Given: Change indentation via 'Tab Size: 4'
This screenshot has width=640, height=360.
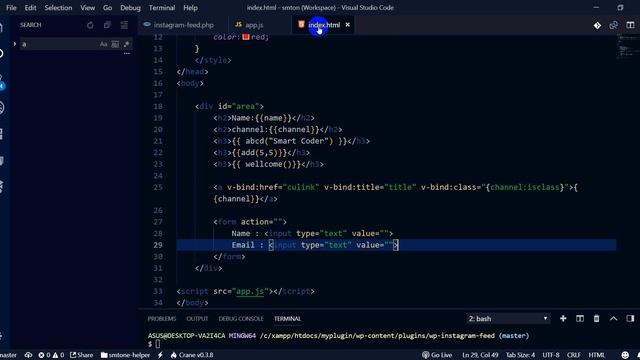Looking at the screenshot, I should pyautogui.click(x=520, y=355).
